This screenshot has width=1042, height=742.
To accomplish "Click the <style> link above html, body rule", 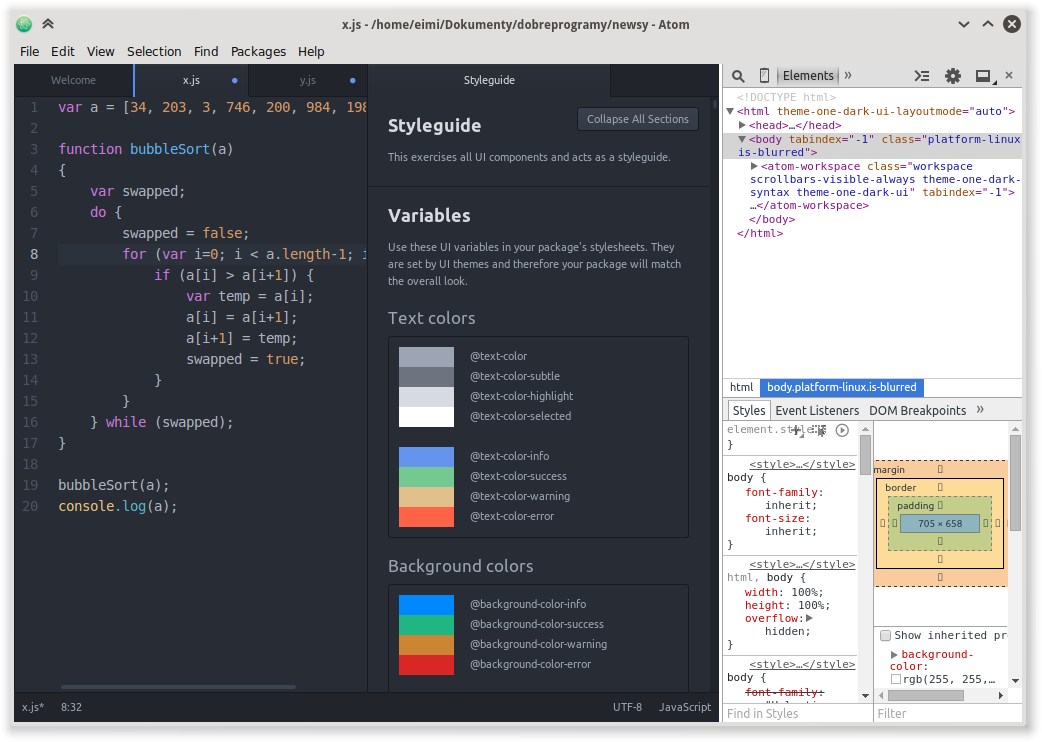I will point(802,564).
